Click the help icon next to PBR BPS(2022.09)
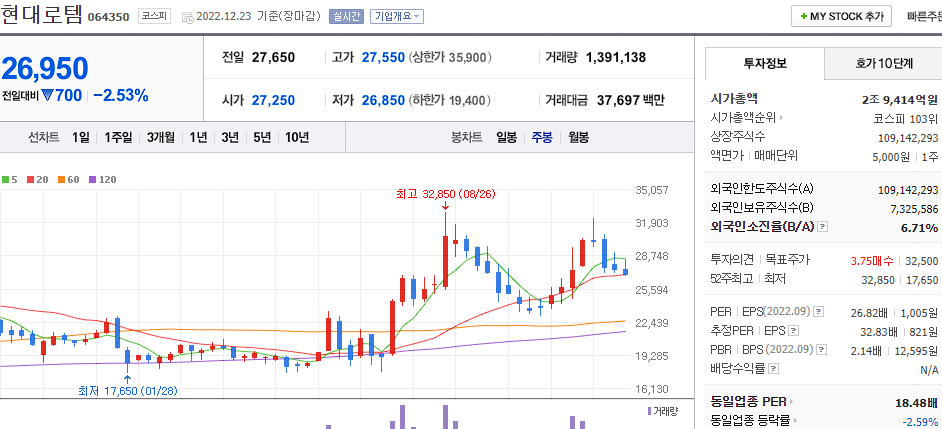 click(x=819, y=349)
